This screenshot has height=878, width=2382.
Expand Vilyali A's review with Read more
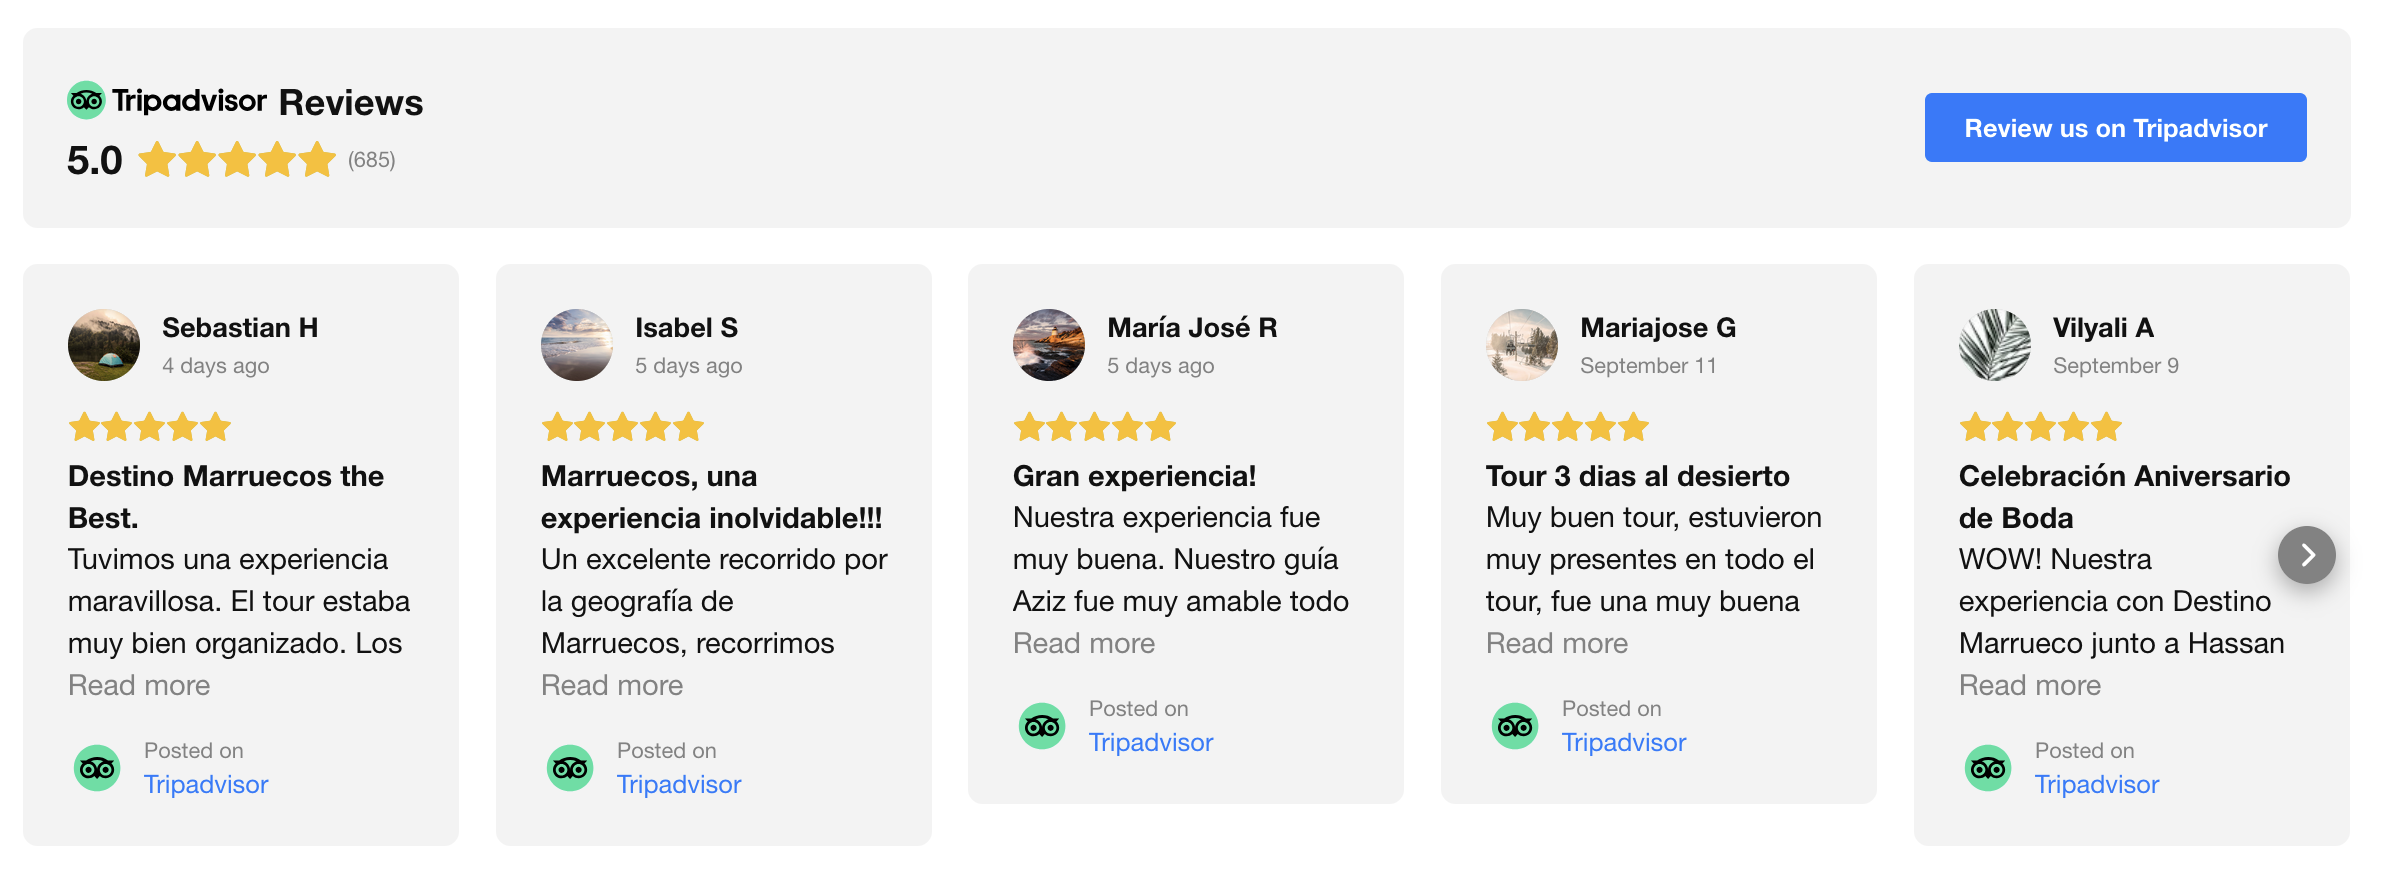(2030, 685)
